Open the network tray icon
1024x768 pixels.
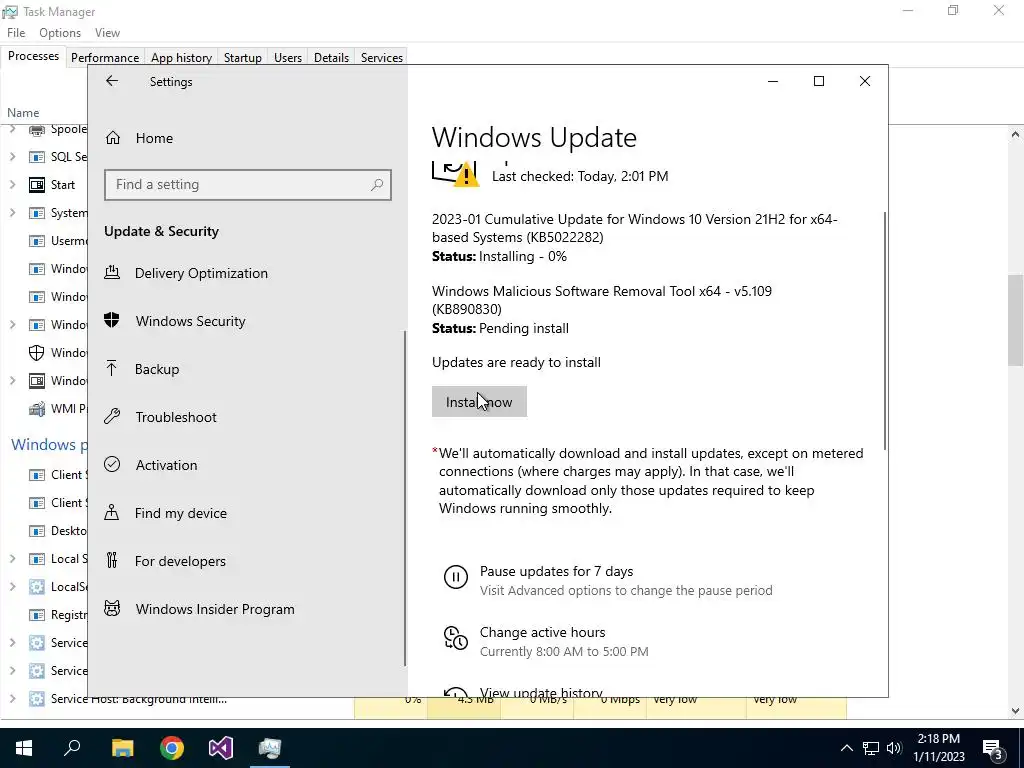[x=871, y=748]
